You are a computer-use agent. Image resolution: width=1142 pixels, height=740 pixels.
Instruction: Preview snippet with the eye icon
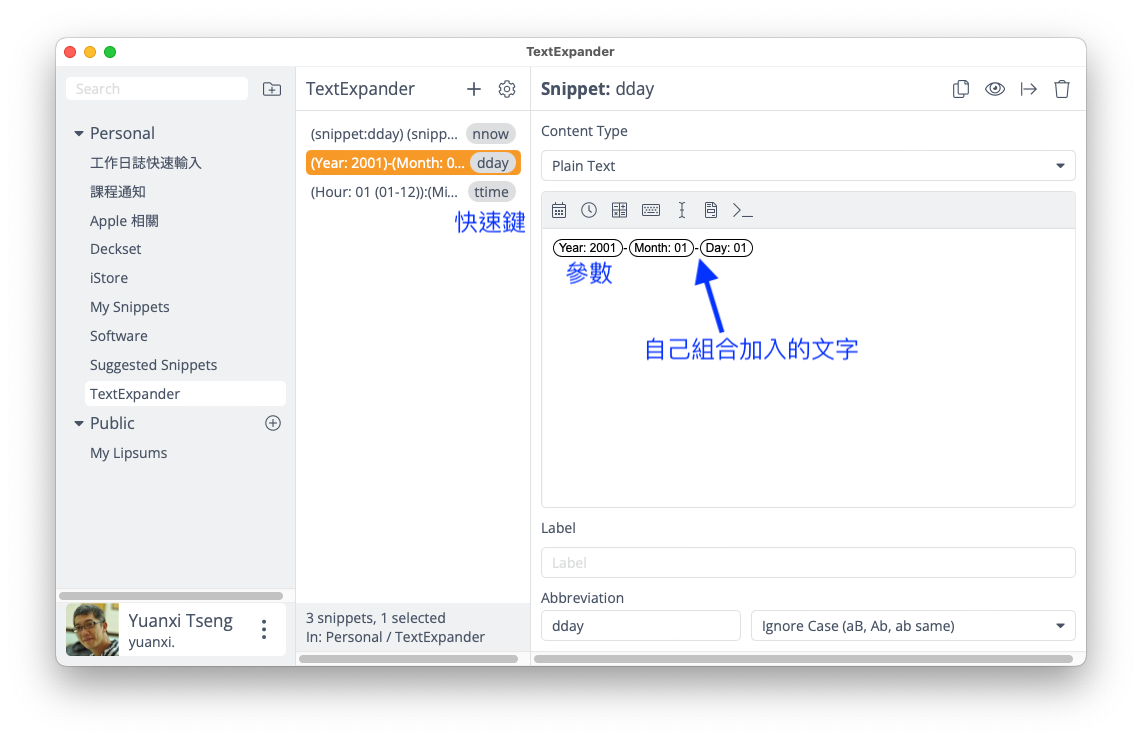pos(995,89)
